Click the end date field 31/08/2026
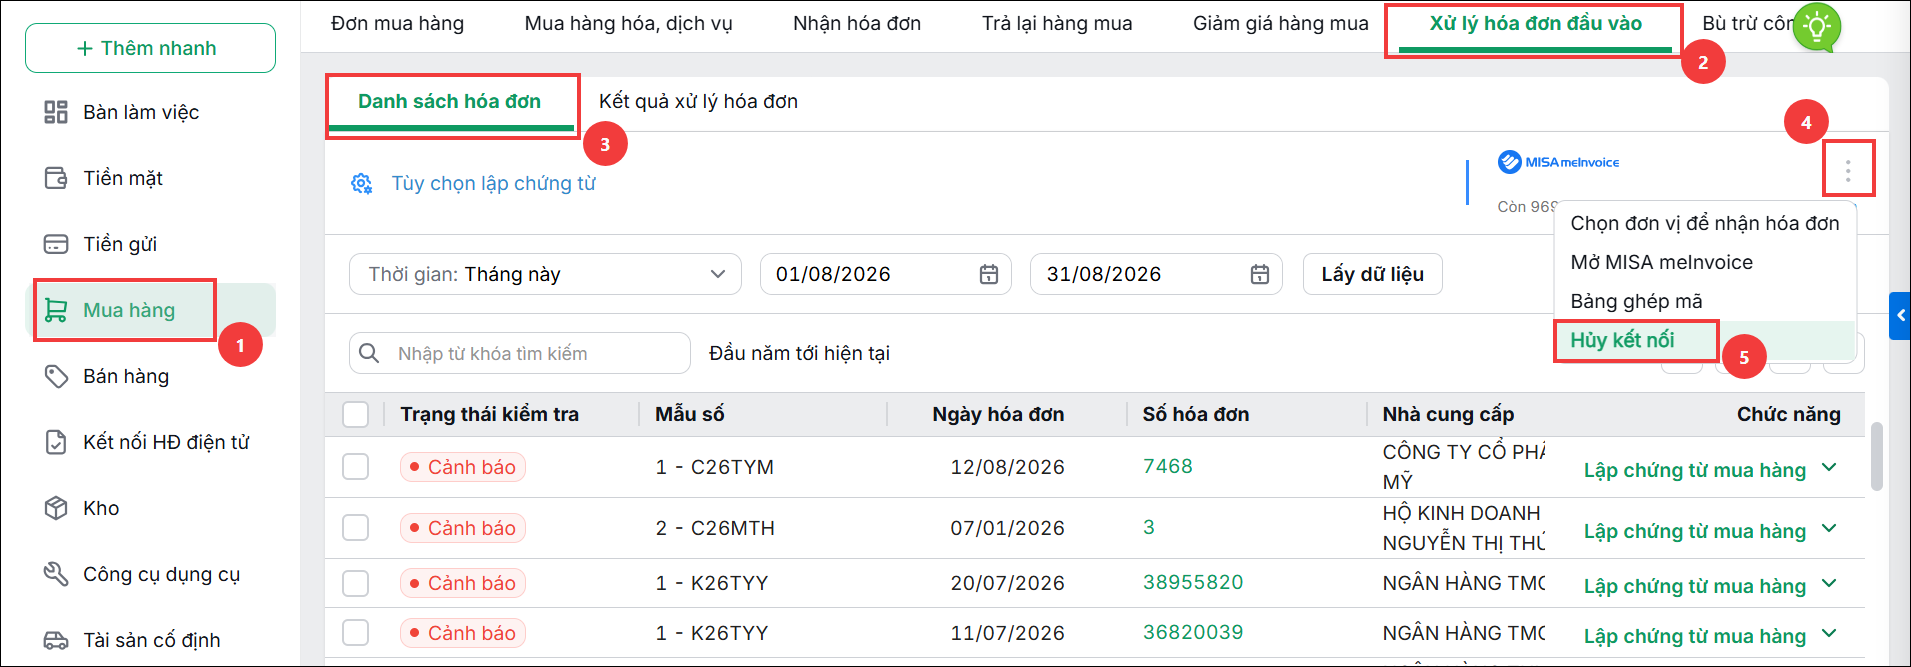The width and height of the screenshot is (1911, 667). (x=1157, y=274)
